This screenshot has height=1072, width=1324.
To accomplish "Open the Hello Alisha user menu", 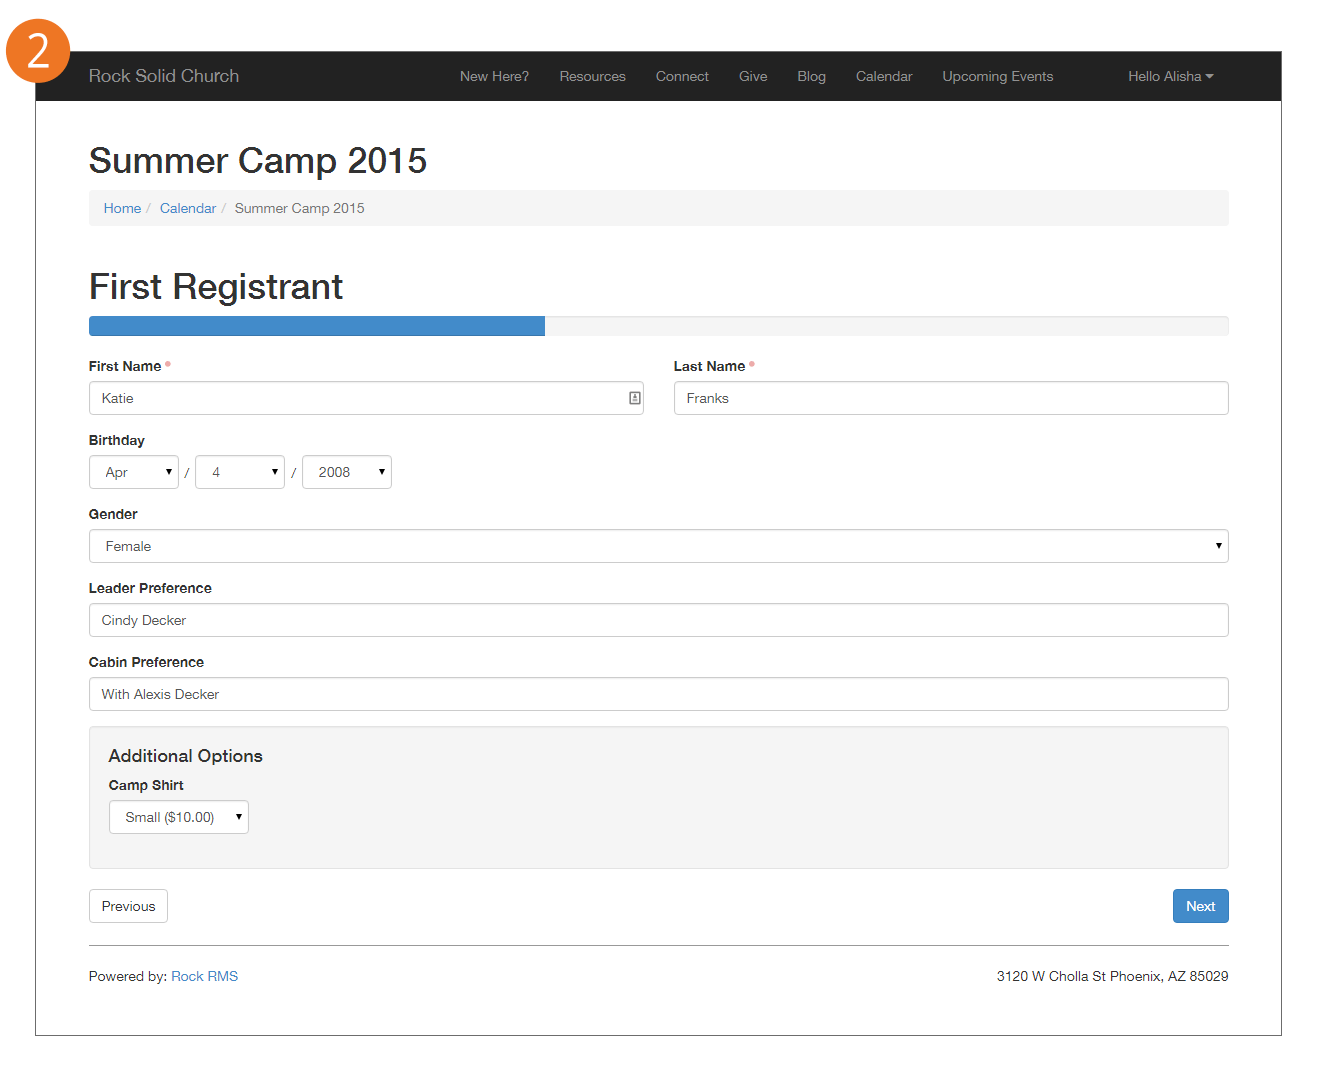I will point(1170,76).
